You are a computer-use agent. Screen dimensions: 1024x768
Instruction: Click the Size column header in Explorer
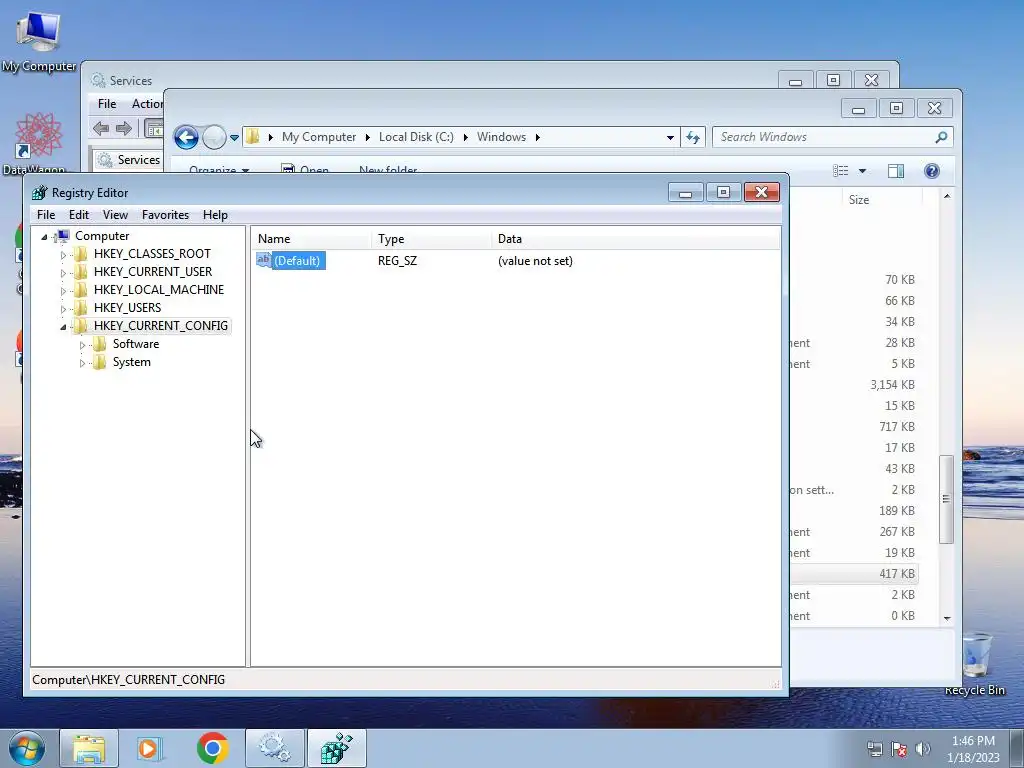tap(859, 200)
